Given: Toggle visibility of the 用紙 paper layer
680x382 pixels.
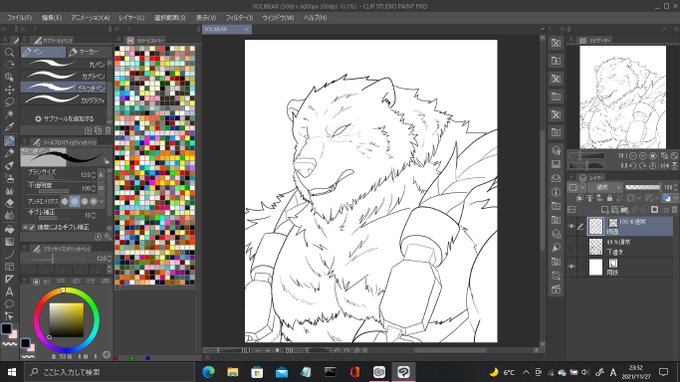Looking at the screenshot, I should click(x=571, y=267).
